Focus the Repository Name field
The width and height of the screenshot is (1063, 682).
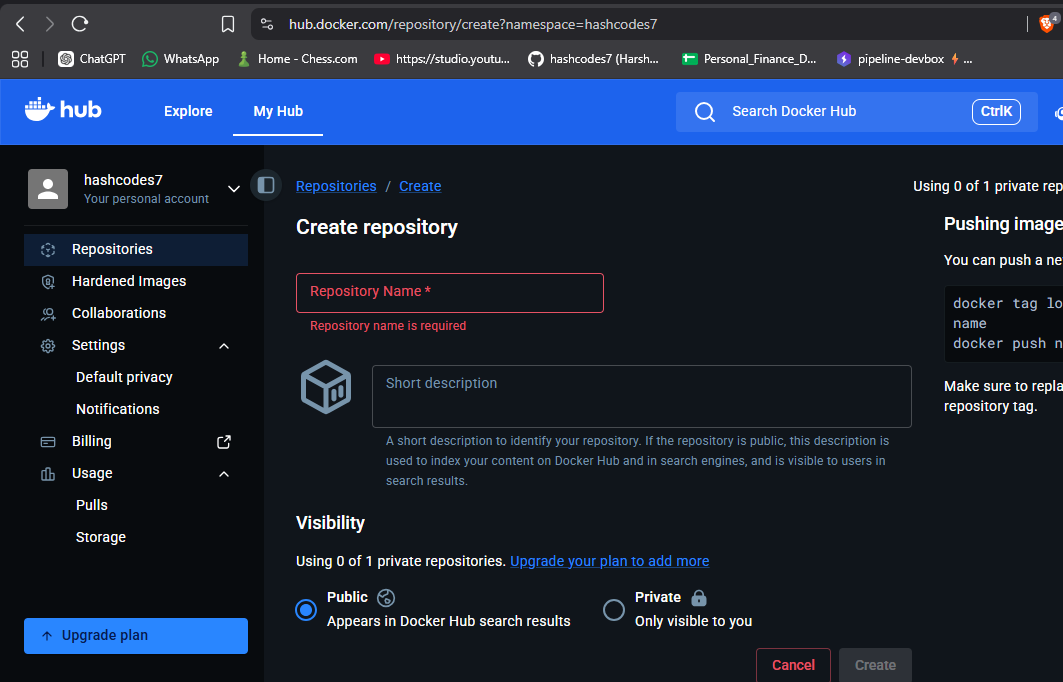(449, 293)
